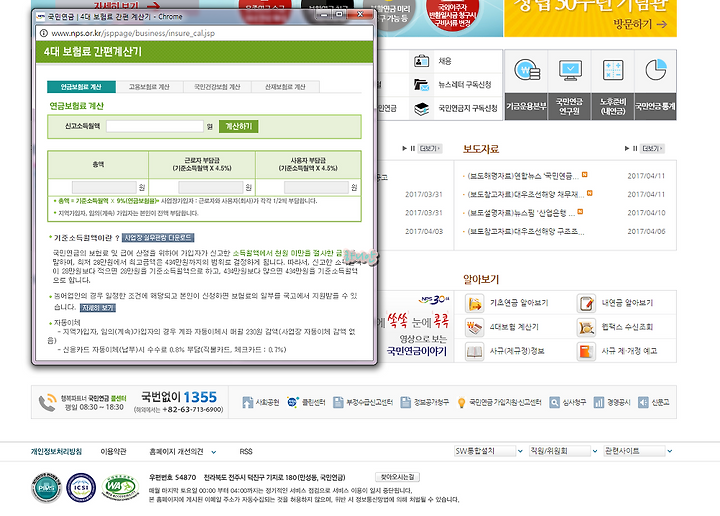The width and height of the screenshot is (720, 516).
Task: Click the 국민연금 가입지원 신고센터 bulb icon
Action: 461,403
